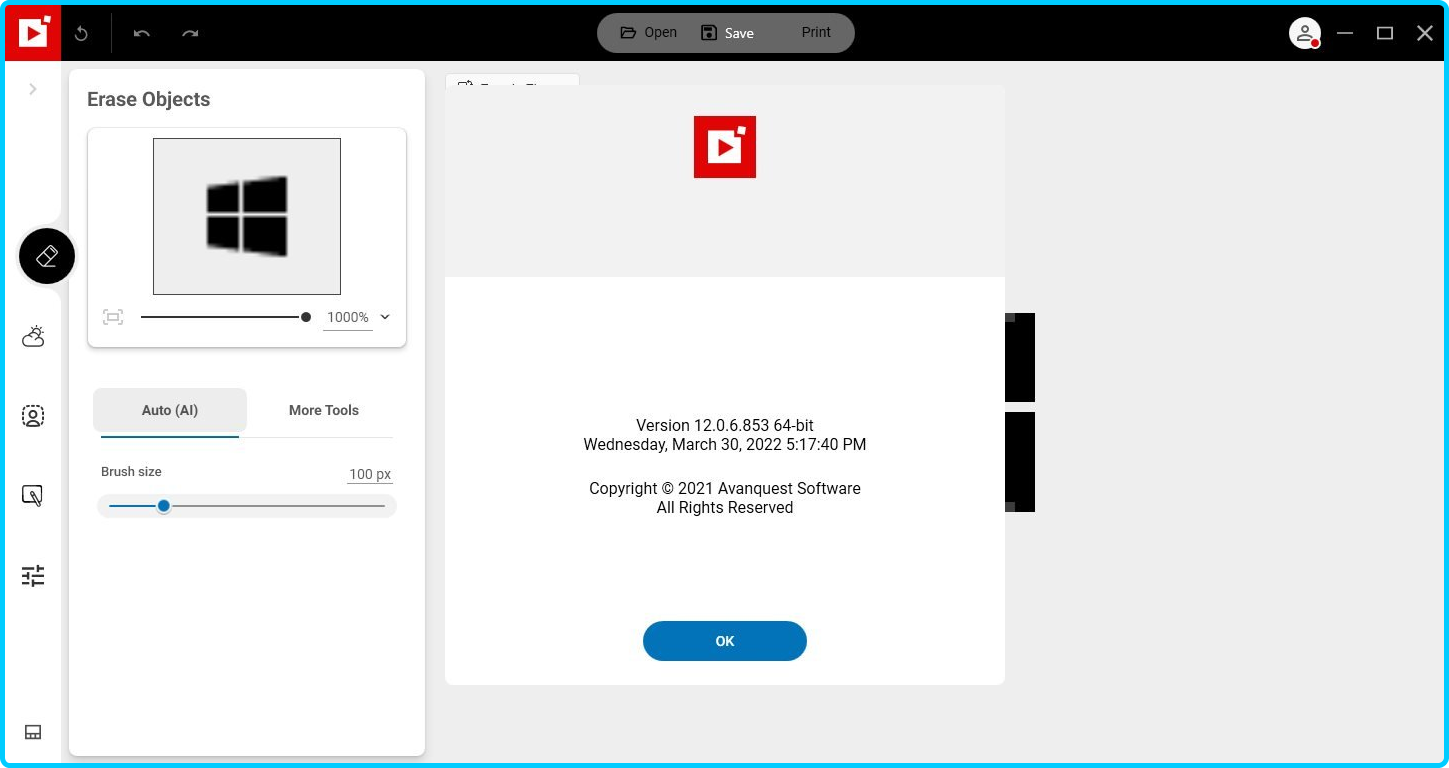This screenshot has height=768, width=1449.
Task: Click the Version 12.0.6.853 64-bit text
Action: tap(725, 425)
